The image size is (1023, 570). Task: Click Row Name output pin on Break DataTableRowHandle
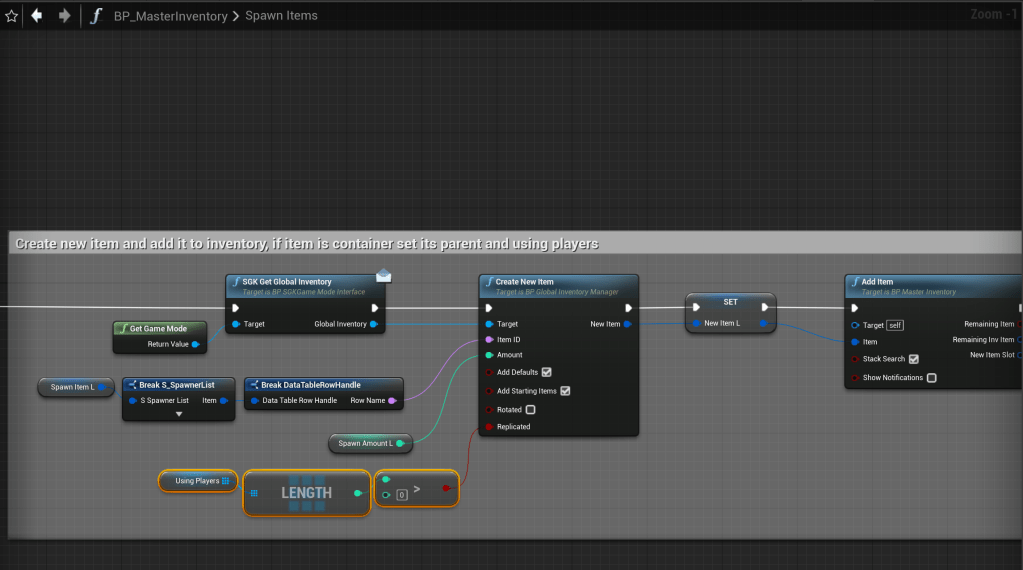click(x=392, y=401)
